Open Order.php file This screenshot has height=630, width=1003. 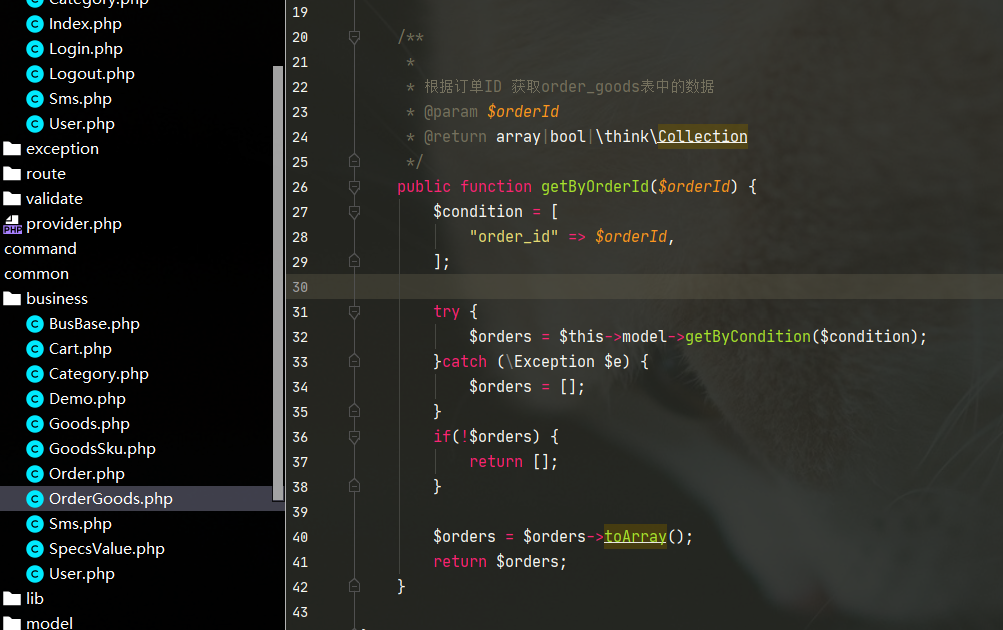pos(86,474)
